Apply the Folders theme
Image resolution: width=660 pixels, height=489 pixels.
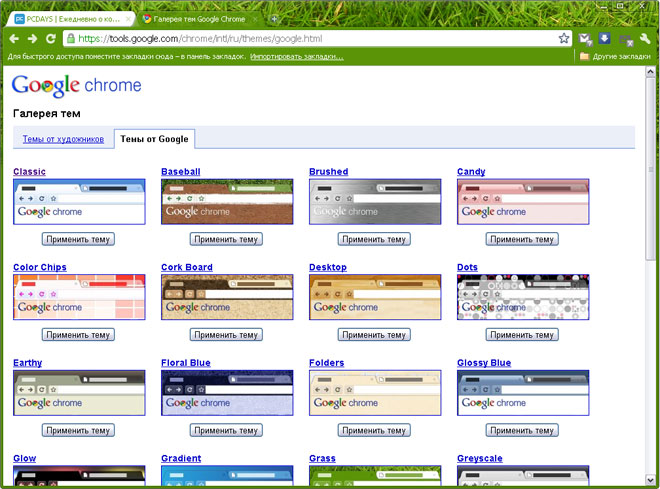coord(374,431)
